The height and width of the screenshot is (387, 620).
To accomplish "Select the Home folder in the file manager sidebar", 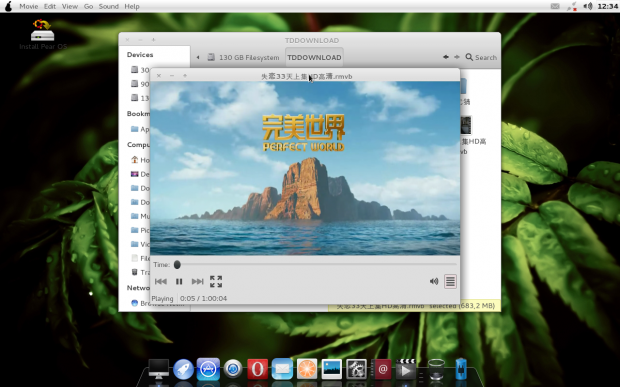I will coord(140,160).
